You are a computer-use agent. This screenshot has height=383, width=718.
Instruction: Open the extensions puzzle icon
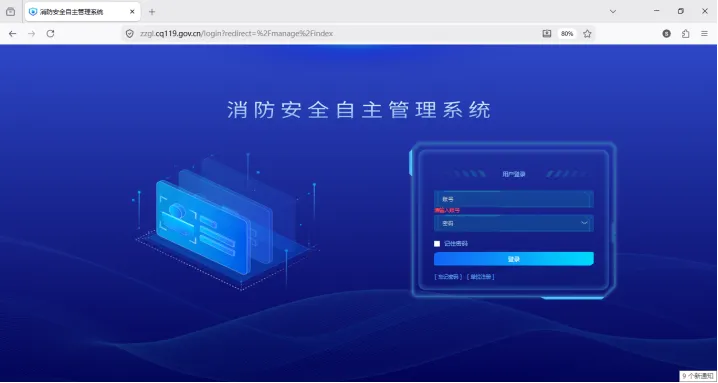(685, 33)
